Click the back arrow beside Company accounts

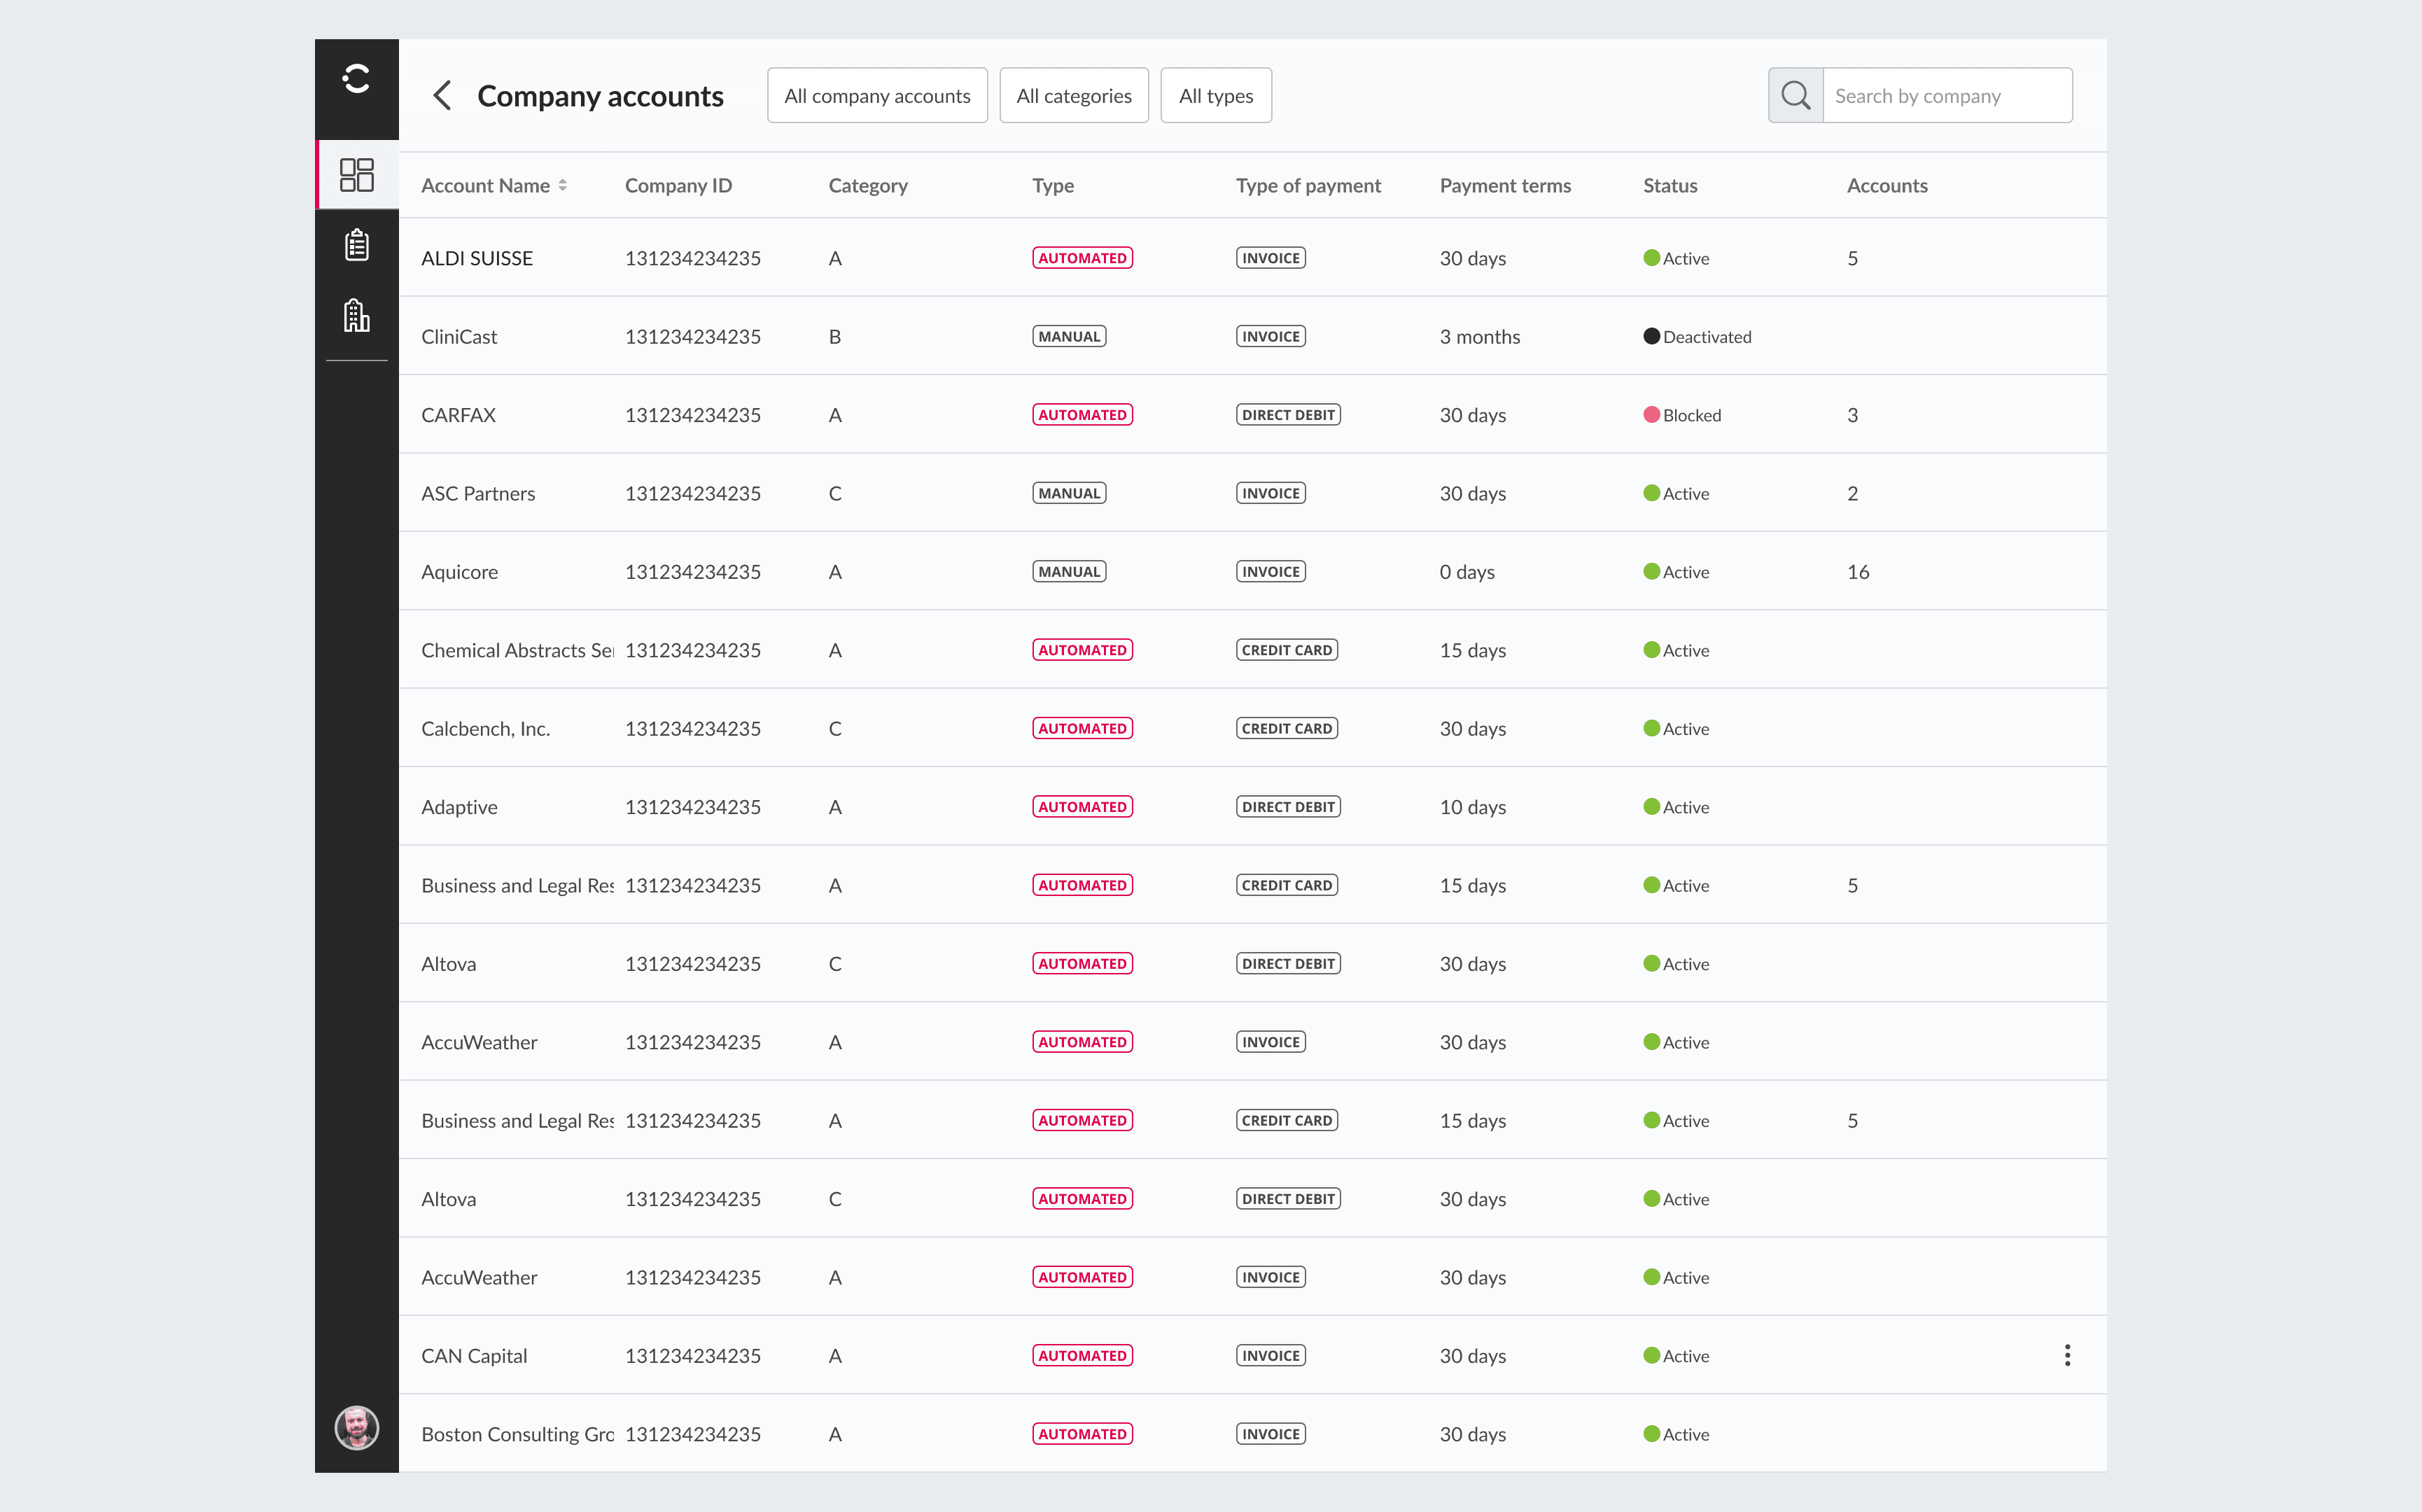point(442,96)
